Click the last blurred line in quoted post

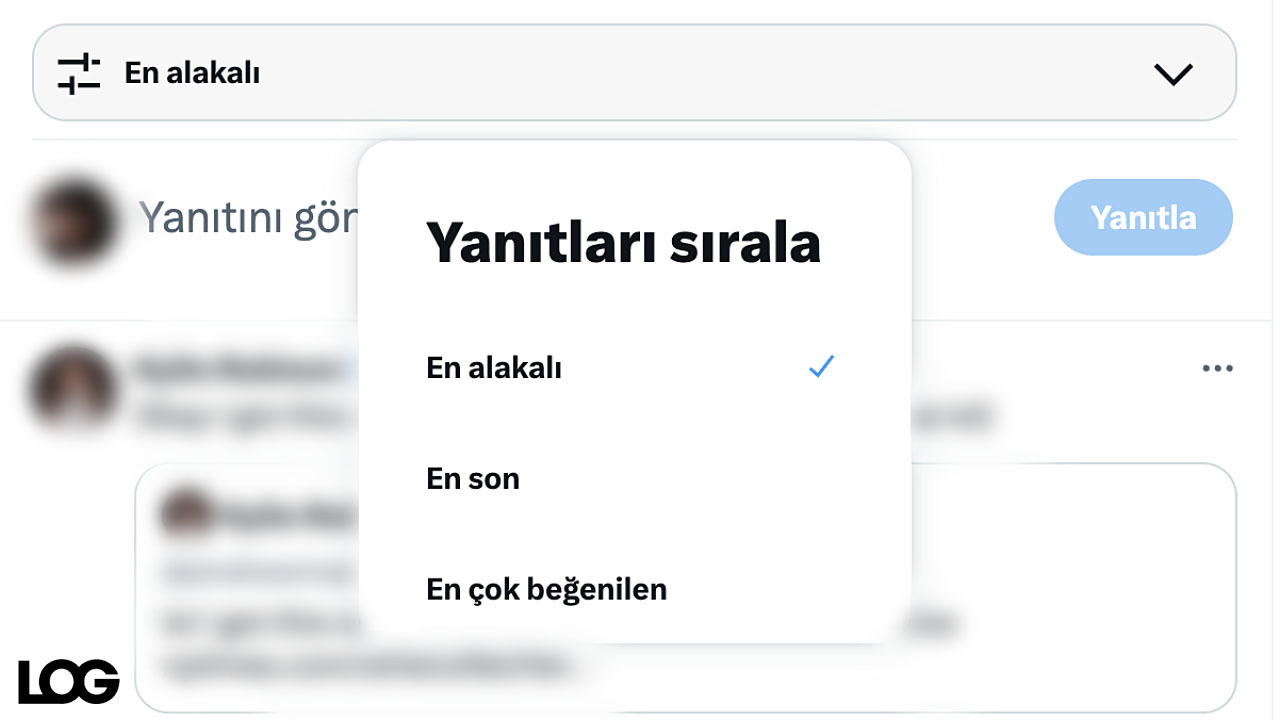pos(368,663)
